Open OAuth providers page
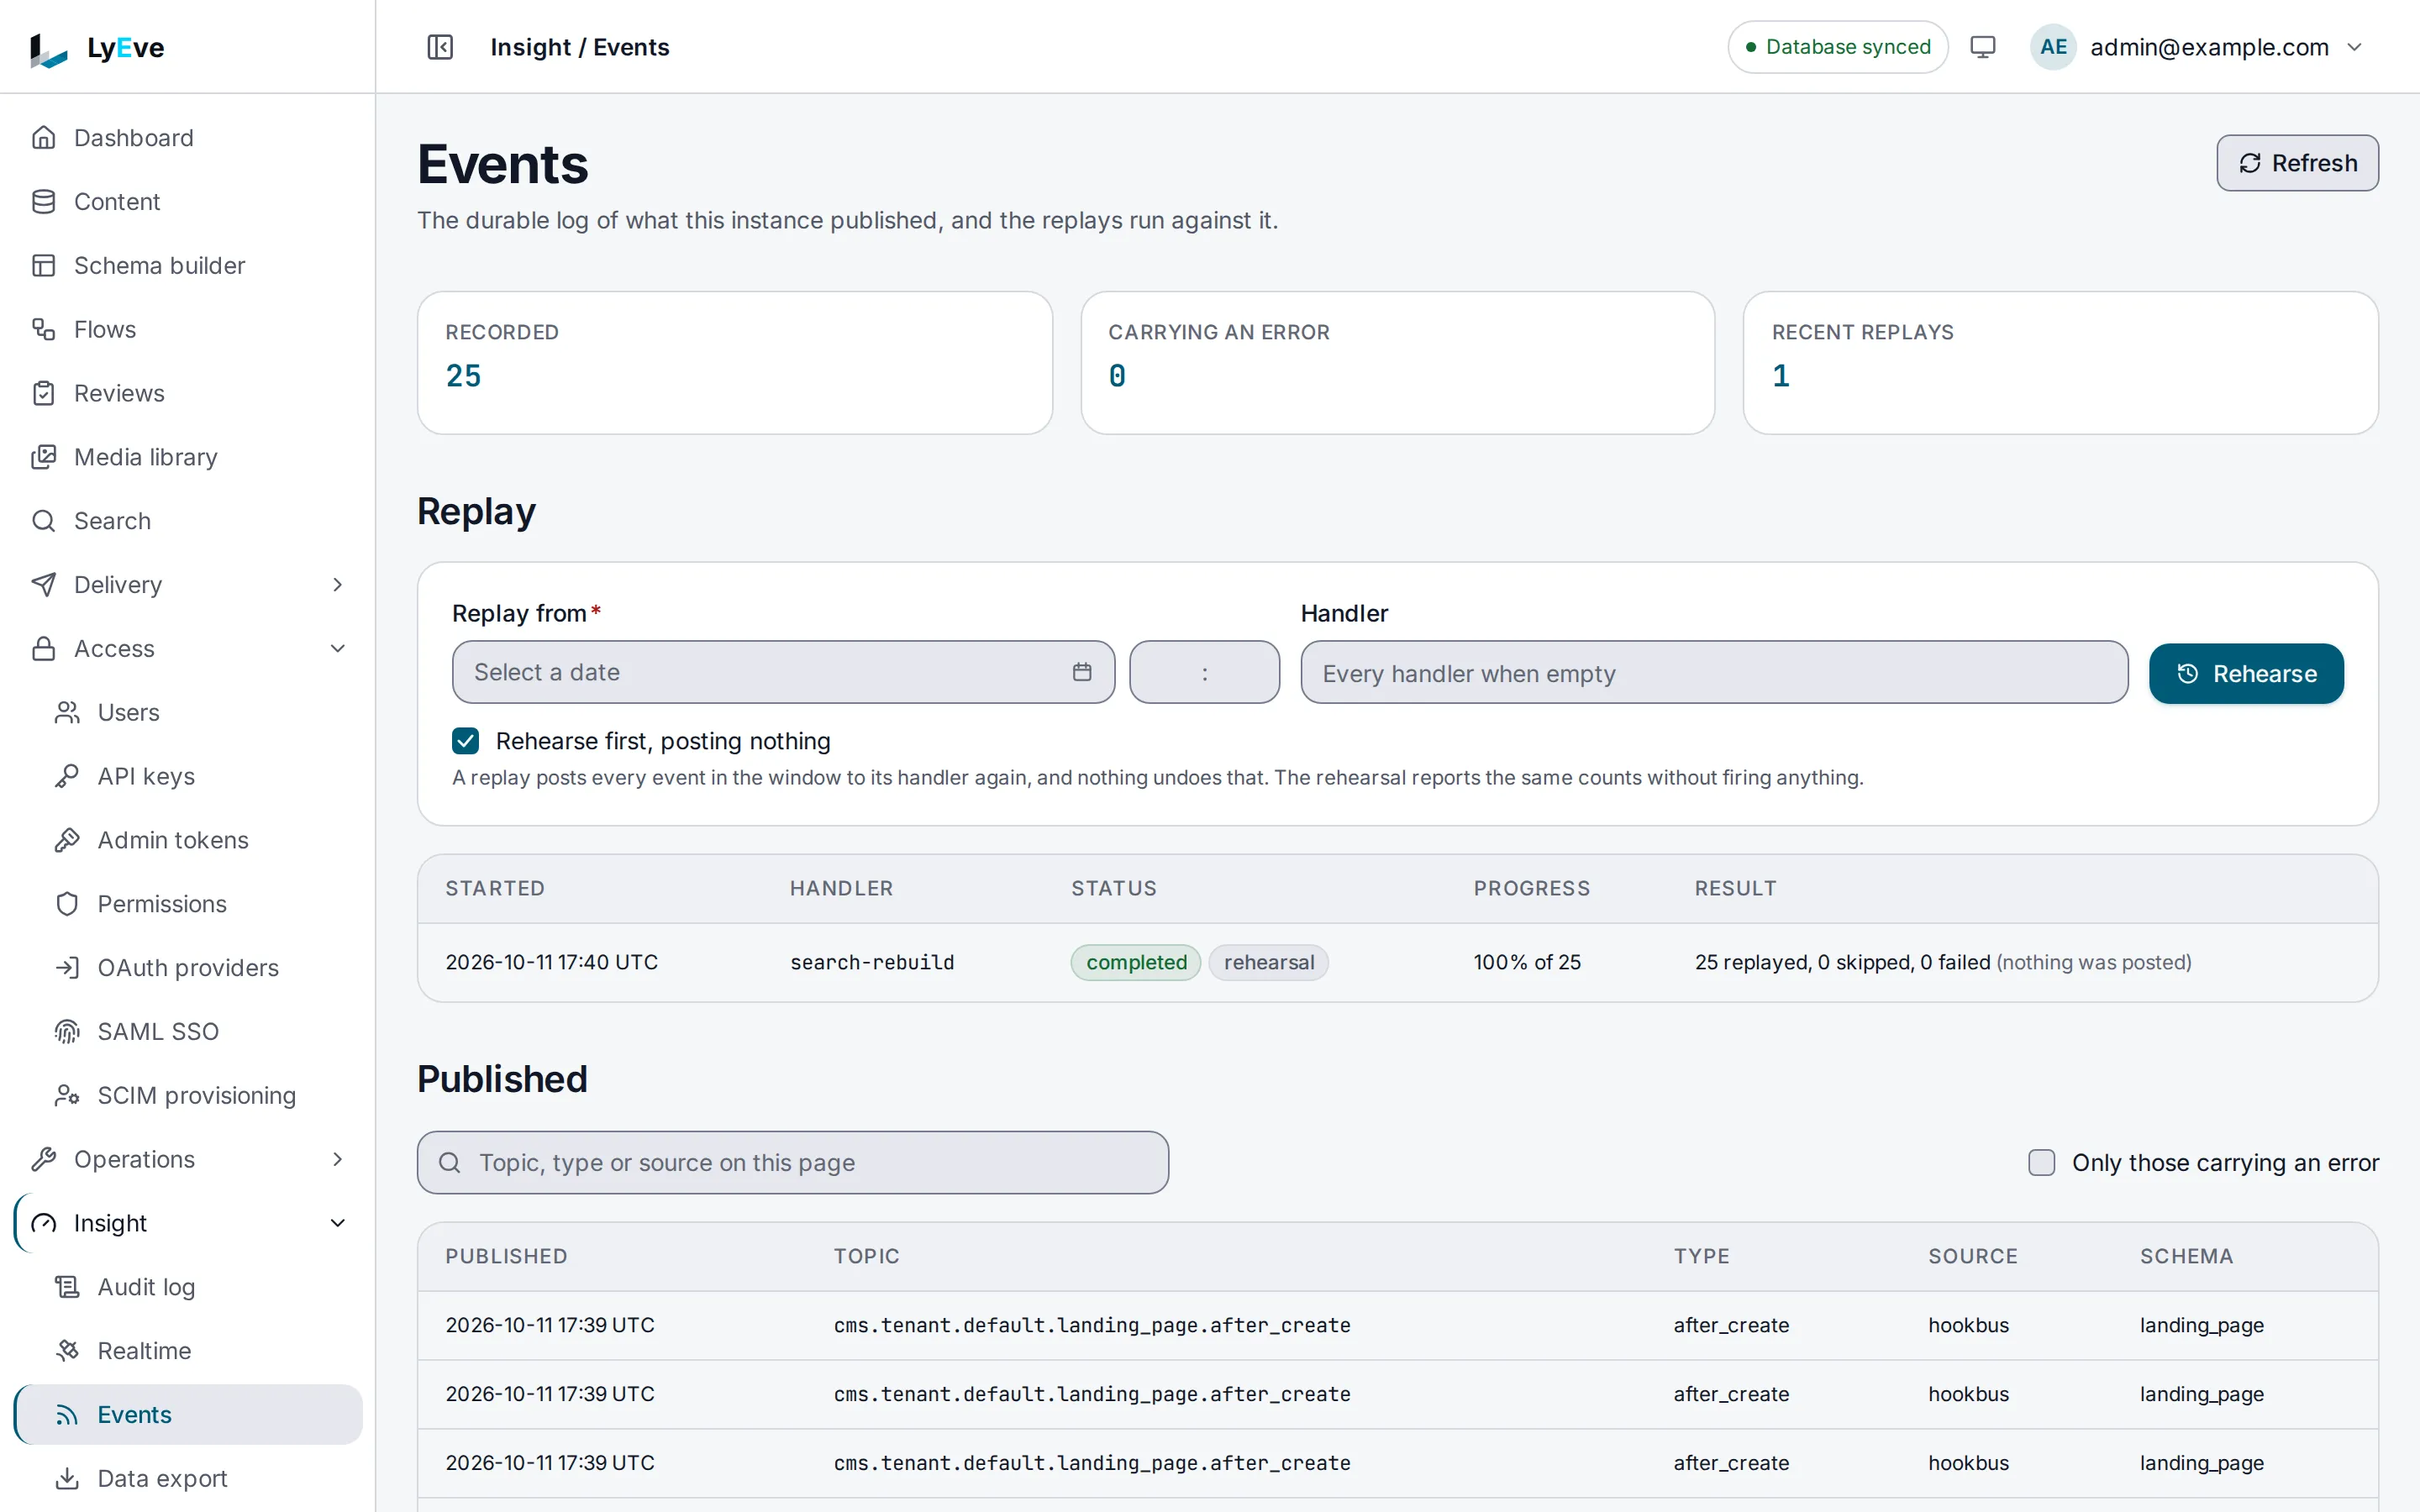Screen dimensions: 2420x1512 (x=188, y=968)
